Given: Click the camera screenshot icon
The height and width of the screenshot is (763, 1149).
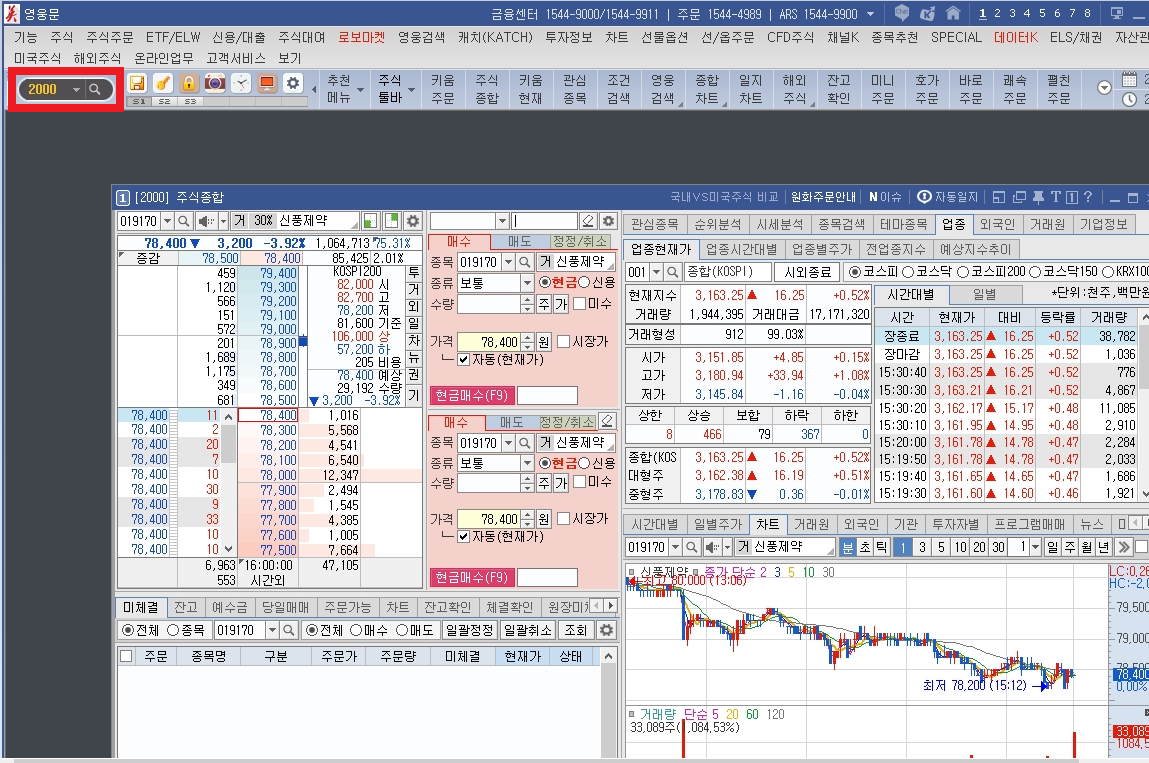Looking at the screenshot, I should click(215, 84).
